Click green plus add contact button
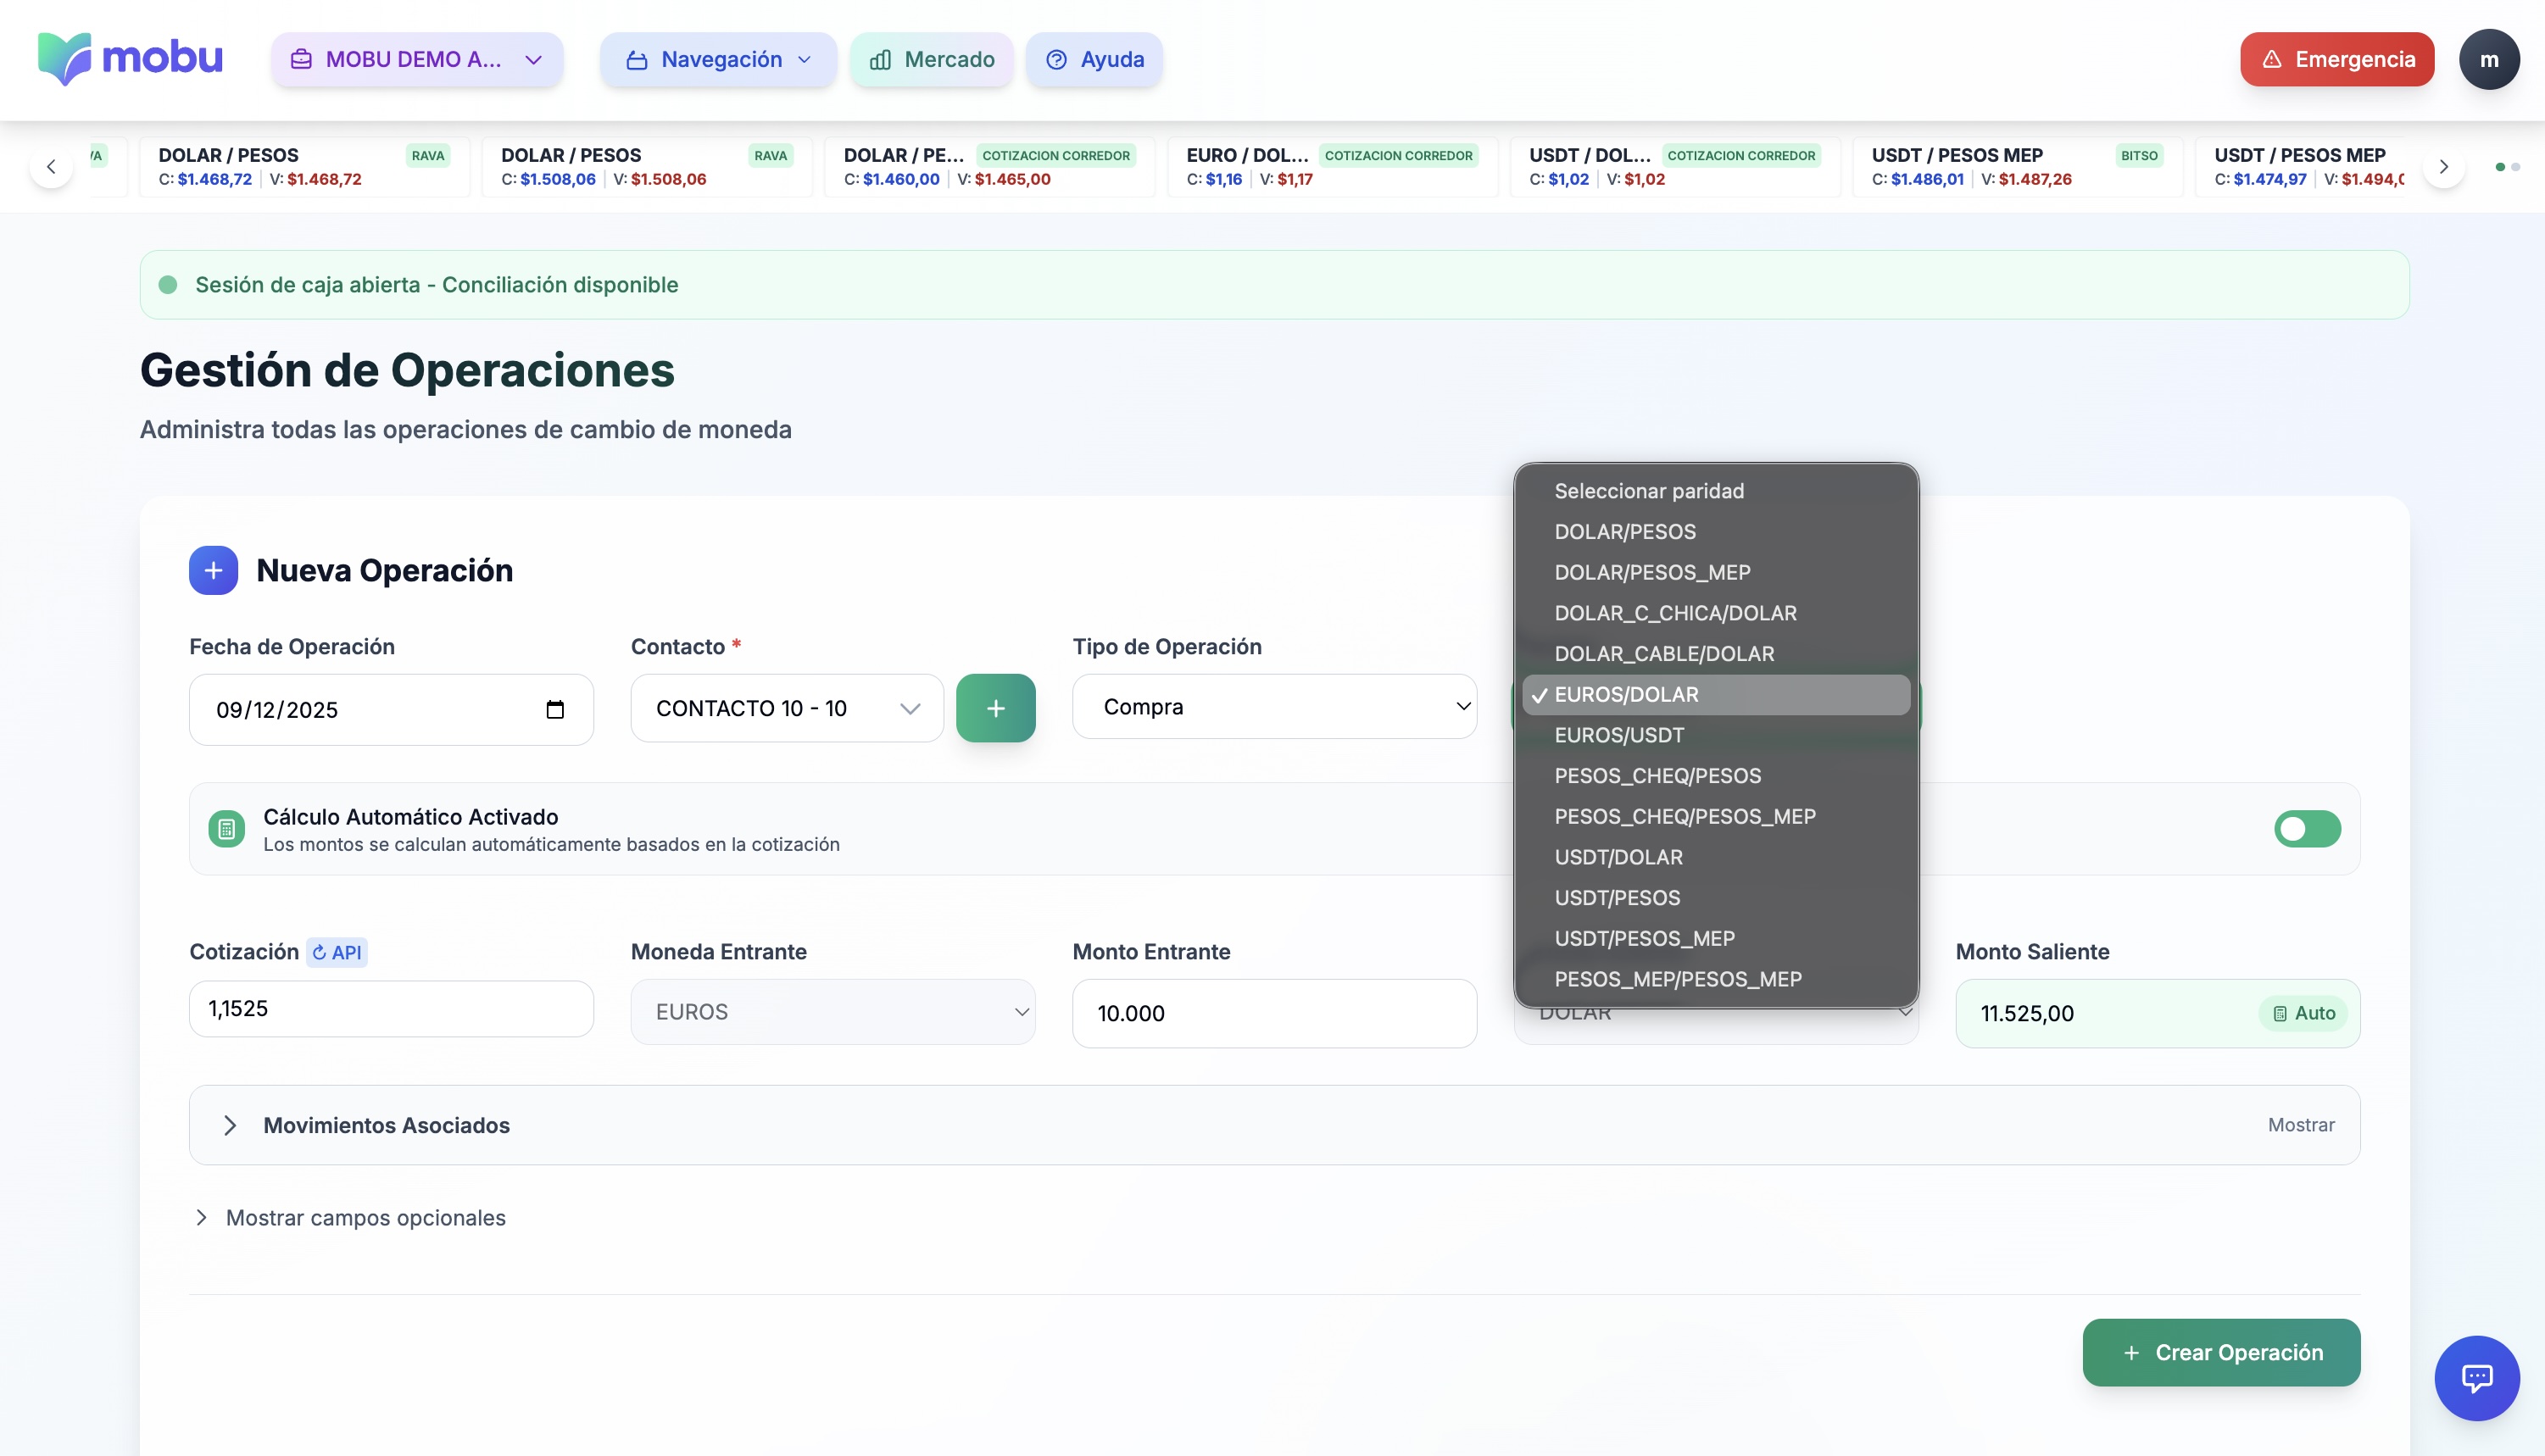 tap(995, 708)
